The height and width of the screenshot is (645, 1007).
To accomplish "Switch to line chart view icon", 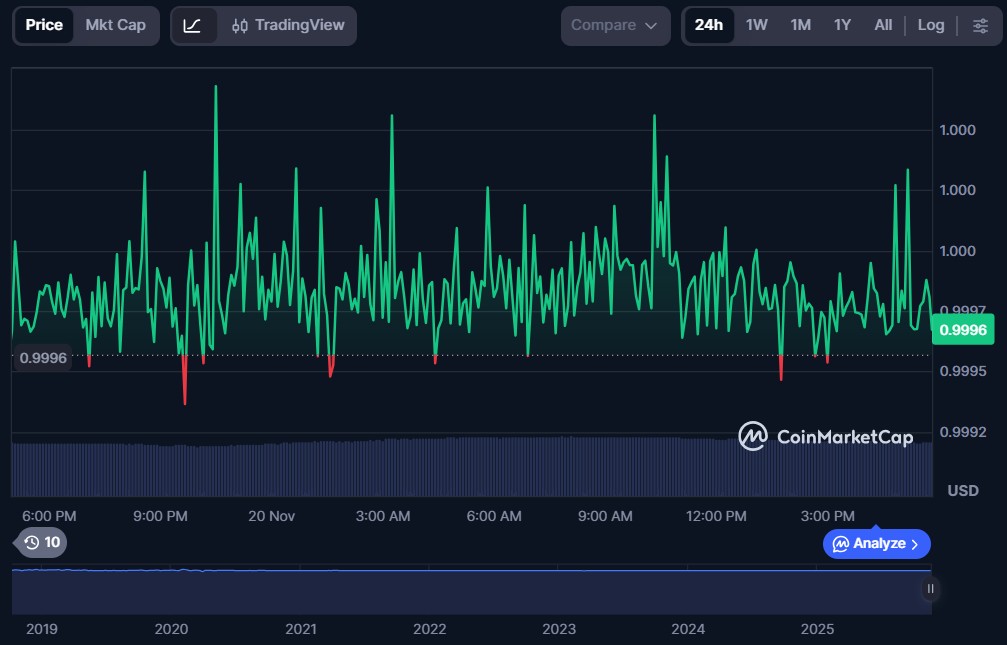I will click(x=193, y=26).
